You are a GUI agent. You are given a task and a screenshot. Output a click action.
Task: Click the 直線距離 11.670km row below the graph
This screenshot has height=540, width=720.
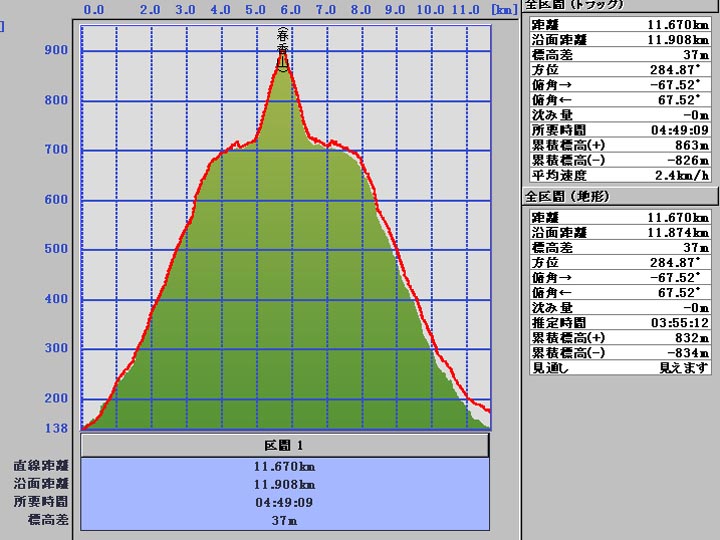coord(285,466)
